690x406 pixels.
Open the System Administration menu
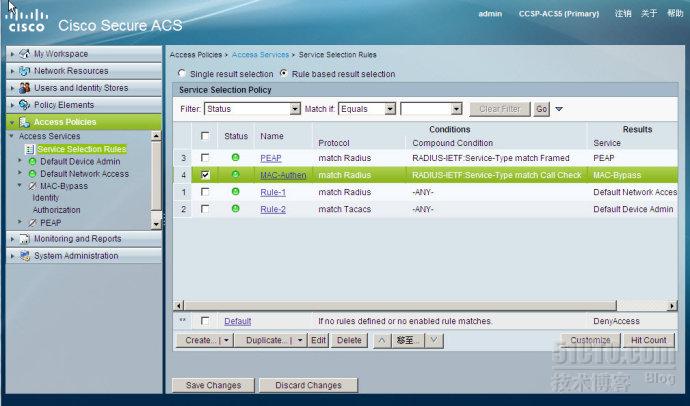coord(84,256)
